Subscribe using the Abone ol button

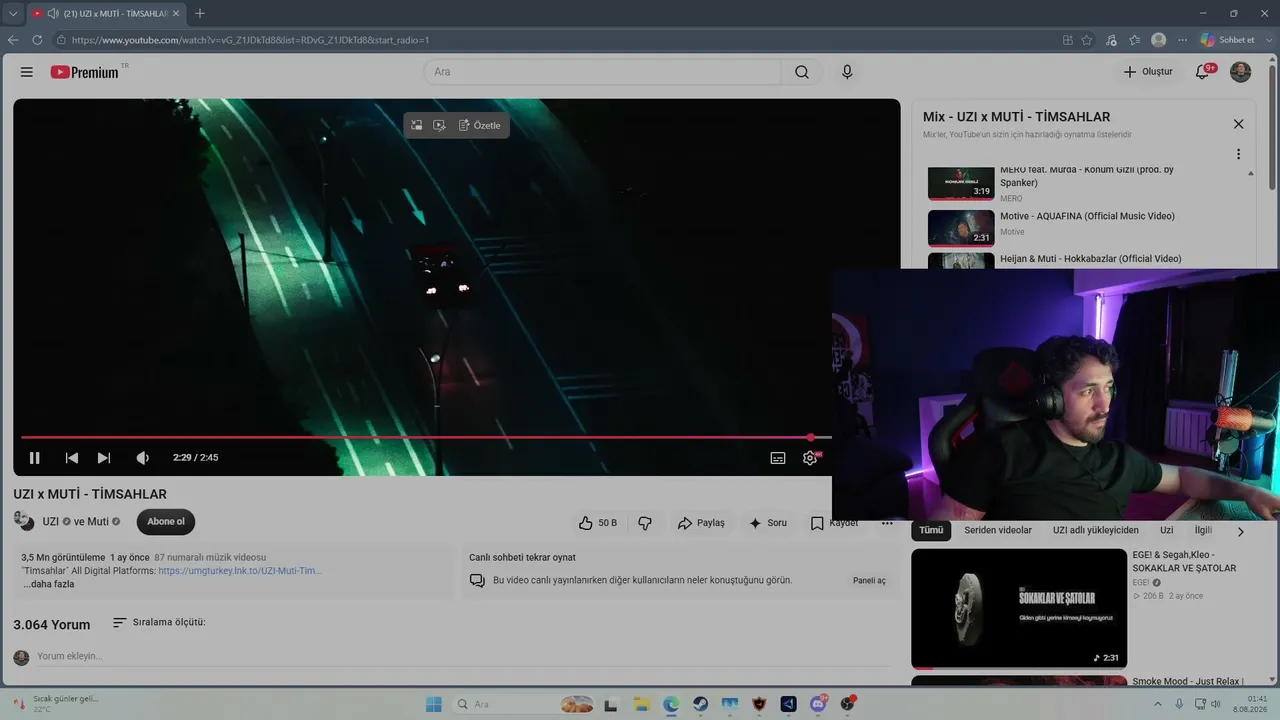pyautogui.click(x=166, y=522)
